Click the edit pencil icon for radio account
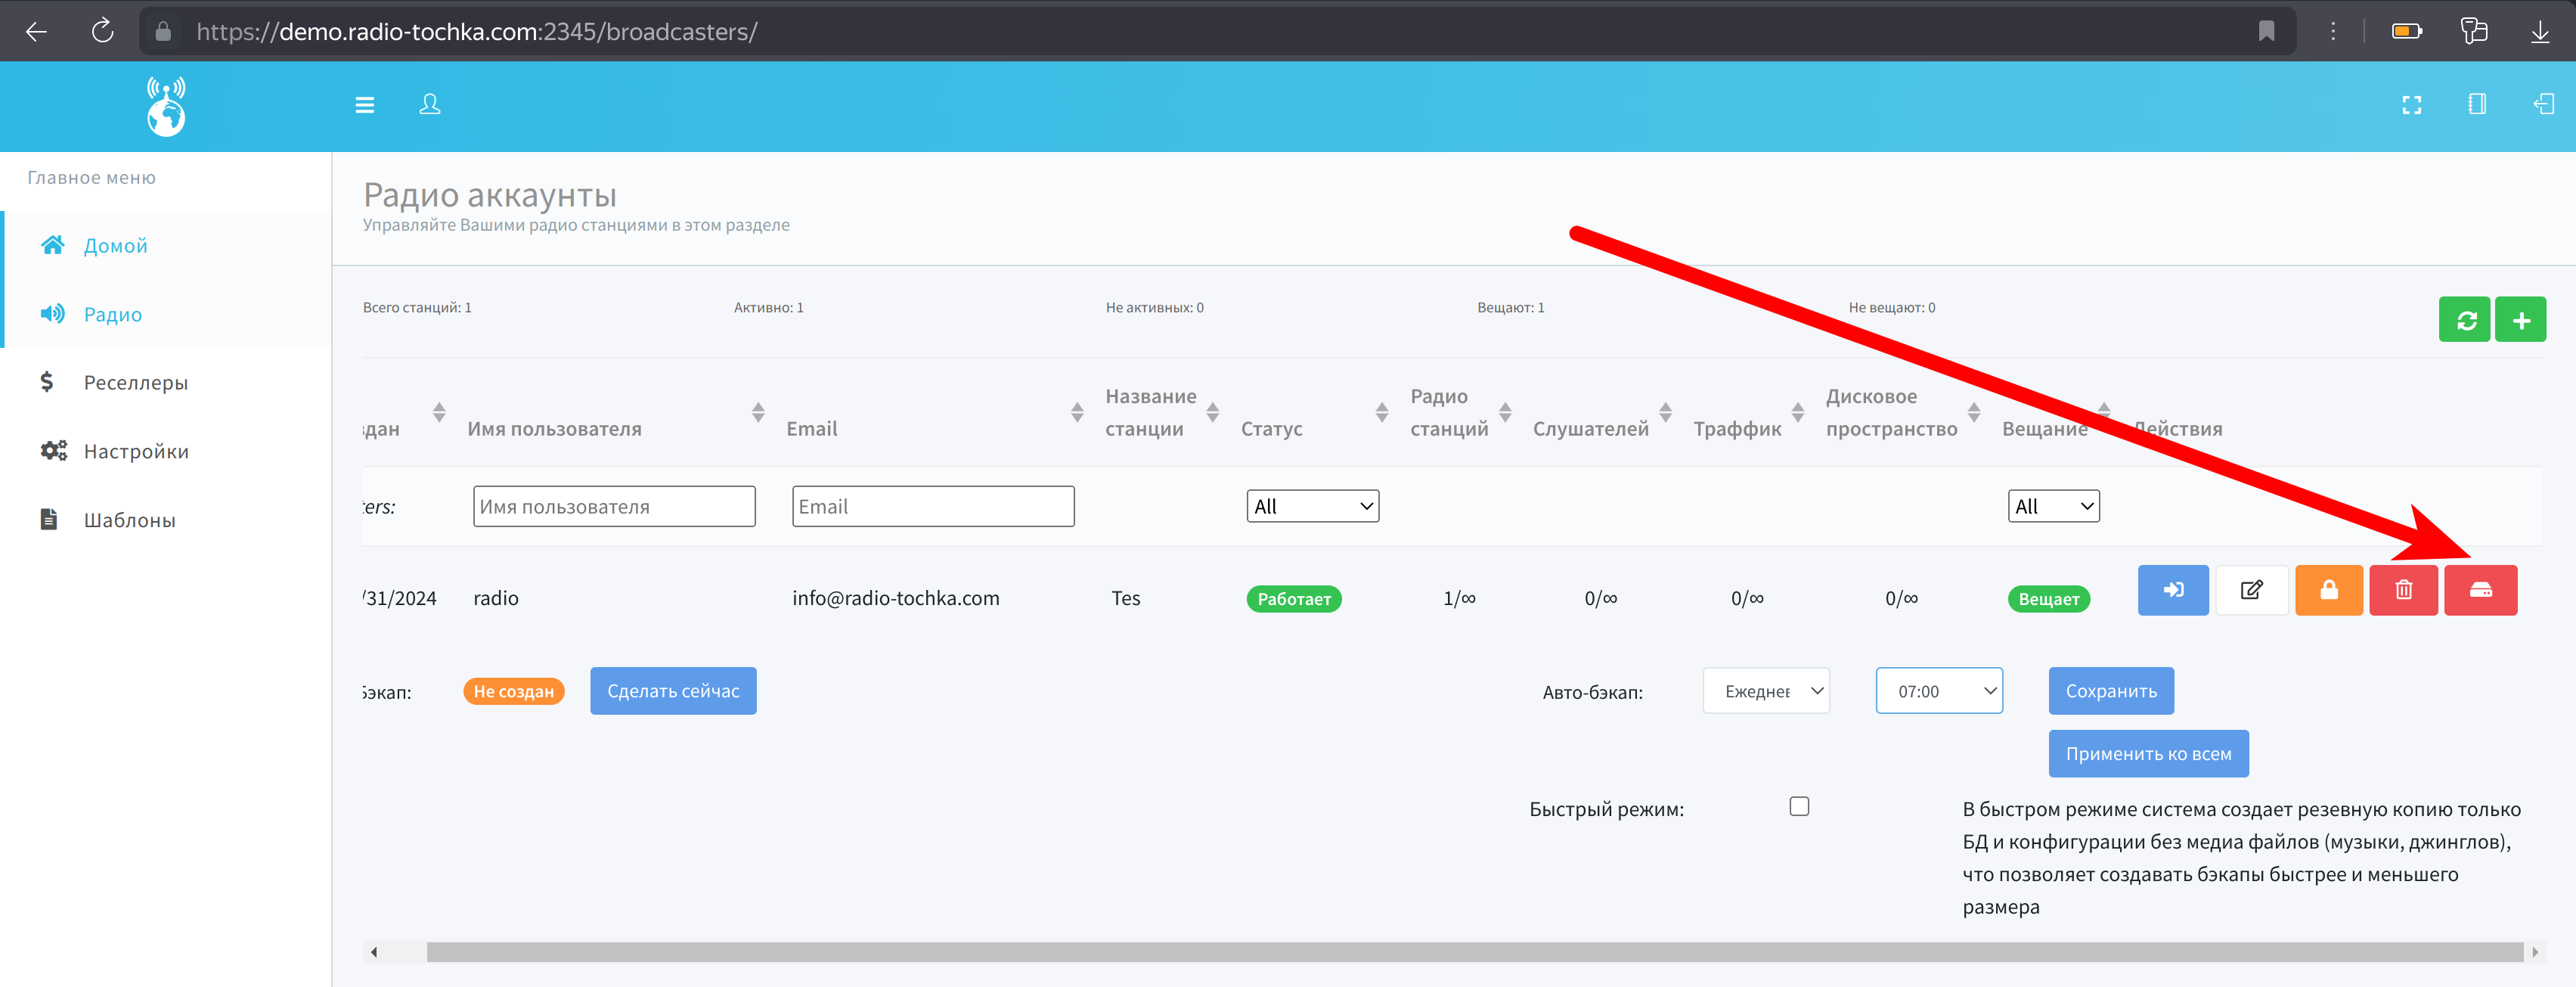2576x987 pixels. (x=2251, y=590)
